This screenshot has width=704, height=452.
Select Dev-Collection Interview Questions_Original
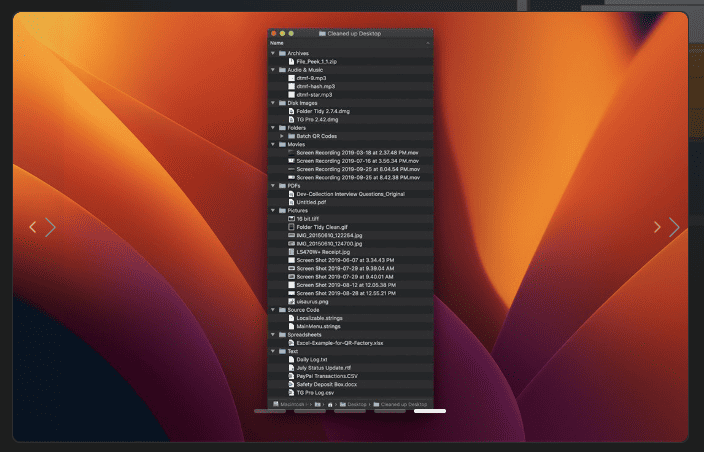pos(351,194)
